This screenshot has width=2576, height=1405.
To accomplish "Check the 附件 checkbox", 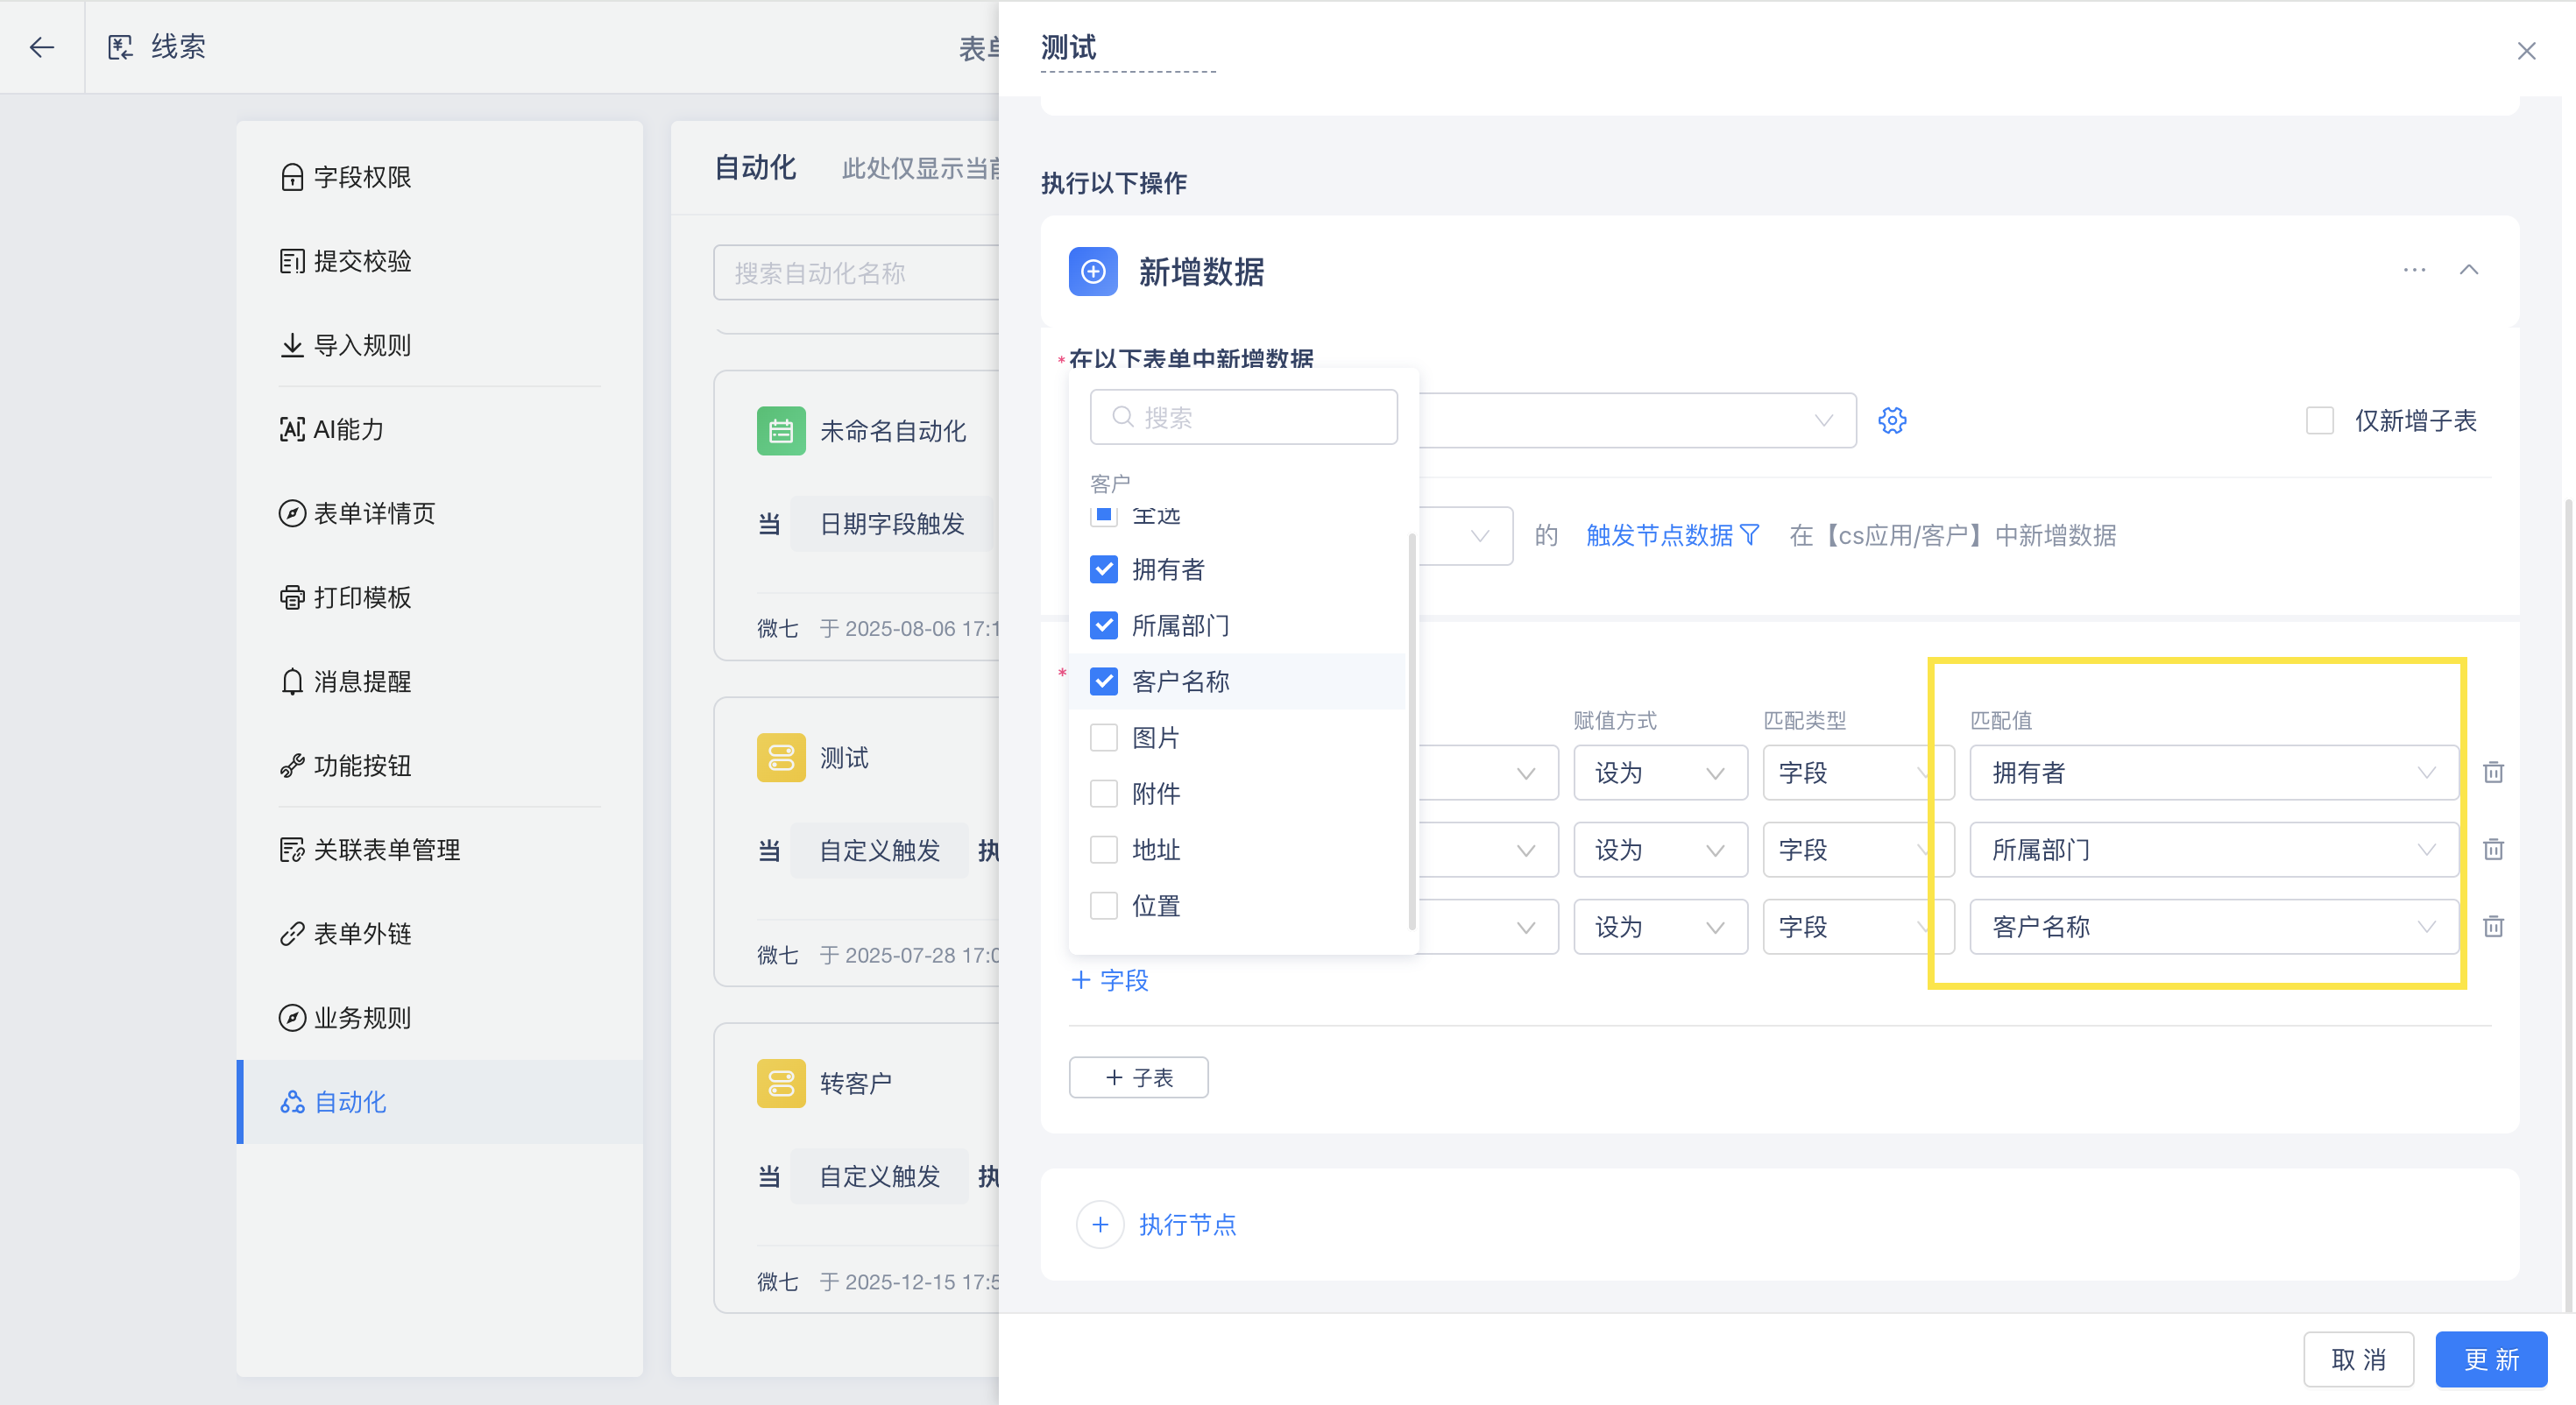I will click(x=1103, y=793).
